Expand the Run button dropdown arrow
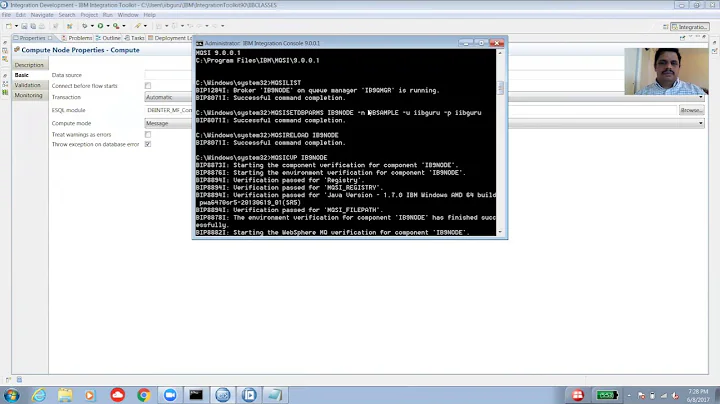Image resolution: width=720 pixels, height=404 pixels. 108,26
